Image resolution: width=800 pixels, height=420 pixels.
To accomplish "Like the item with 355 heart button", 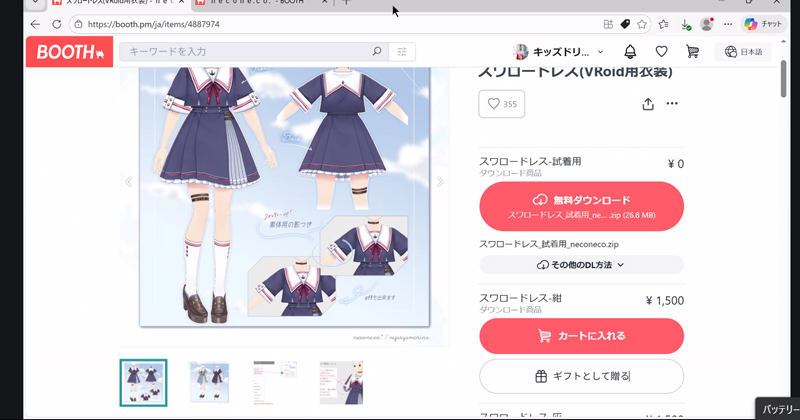I will coord(502,104).
